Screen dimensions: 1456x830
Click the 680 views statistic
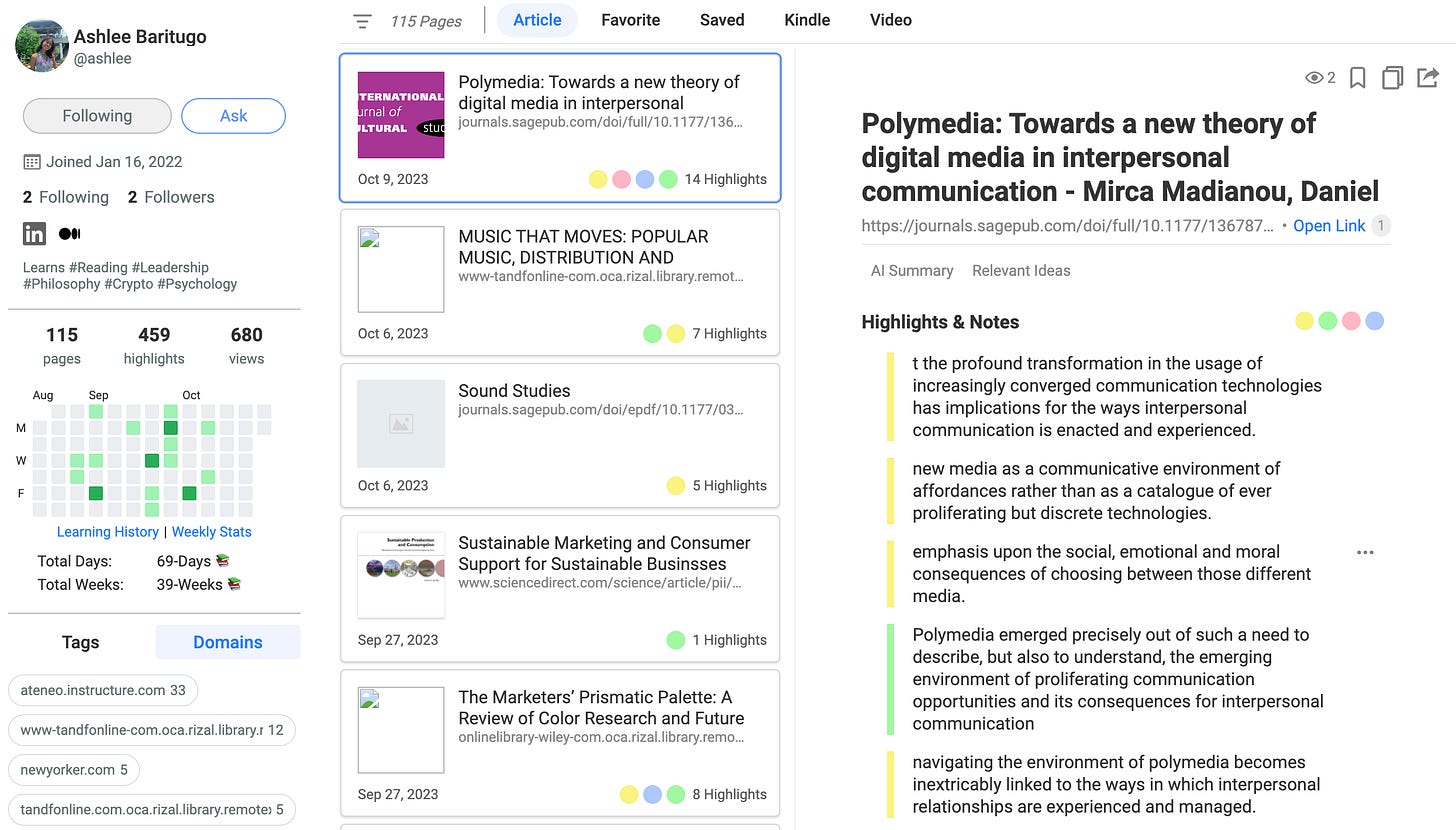(246, 345)
